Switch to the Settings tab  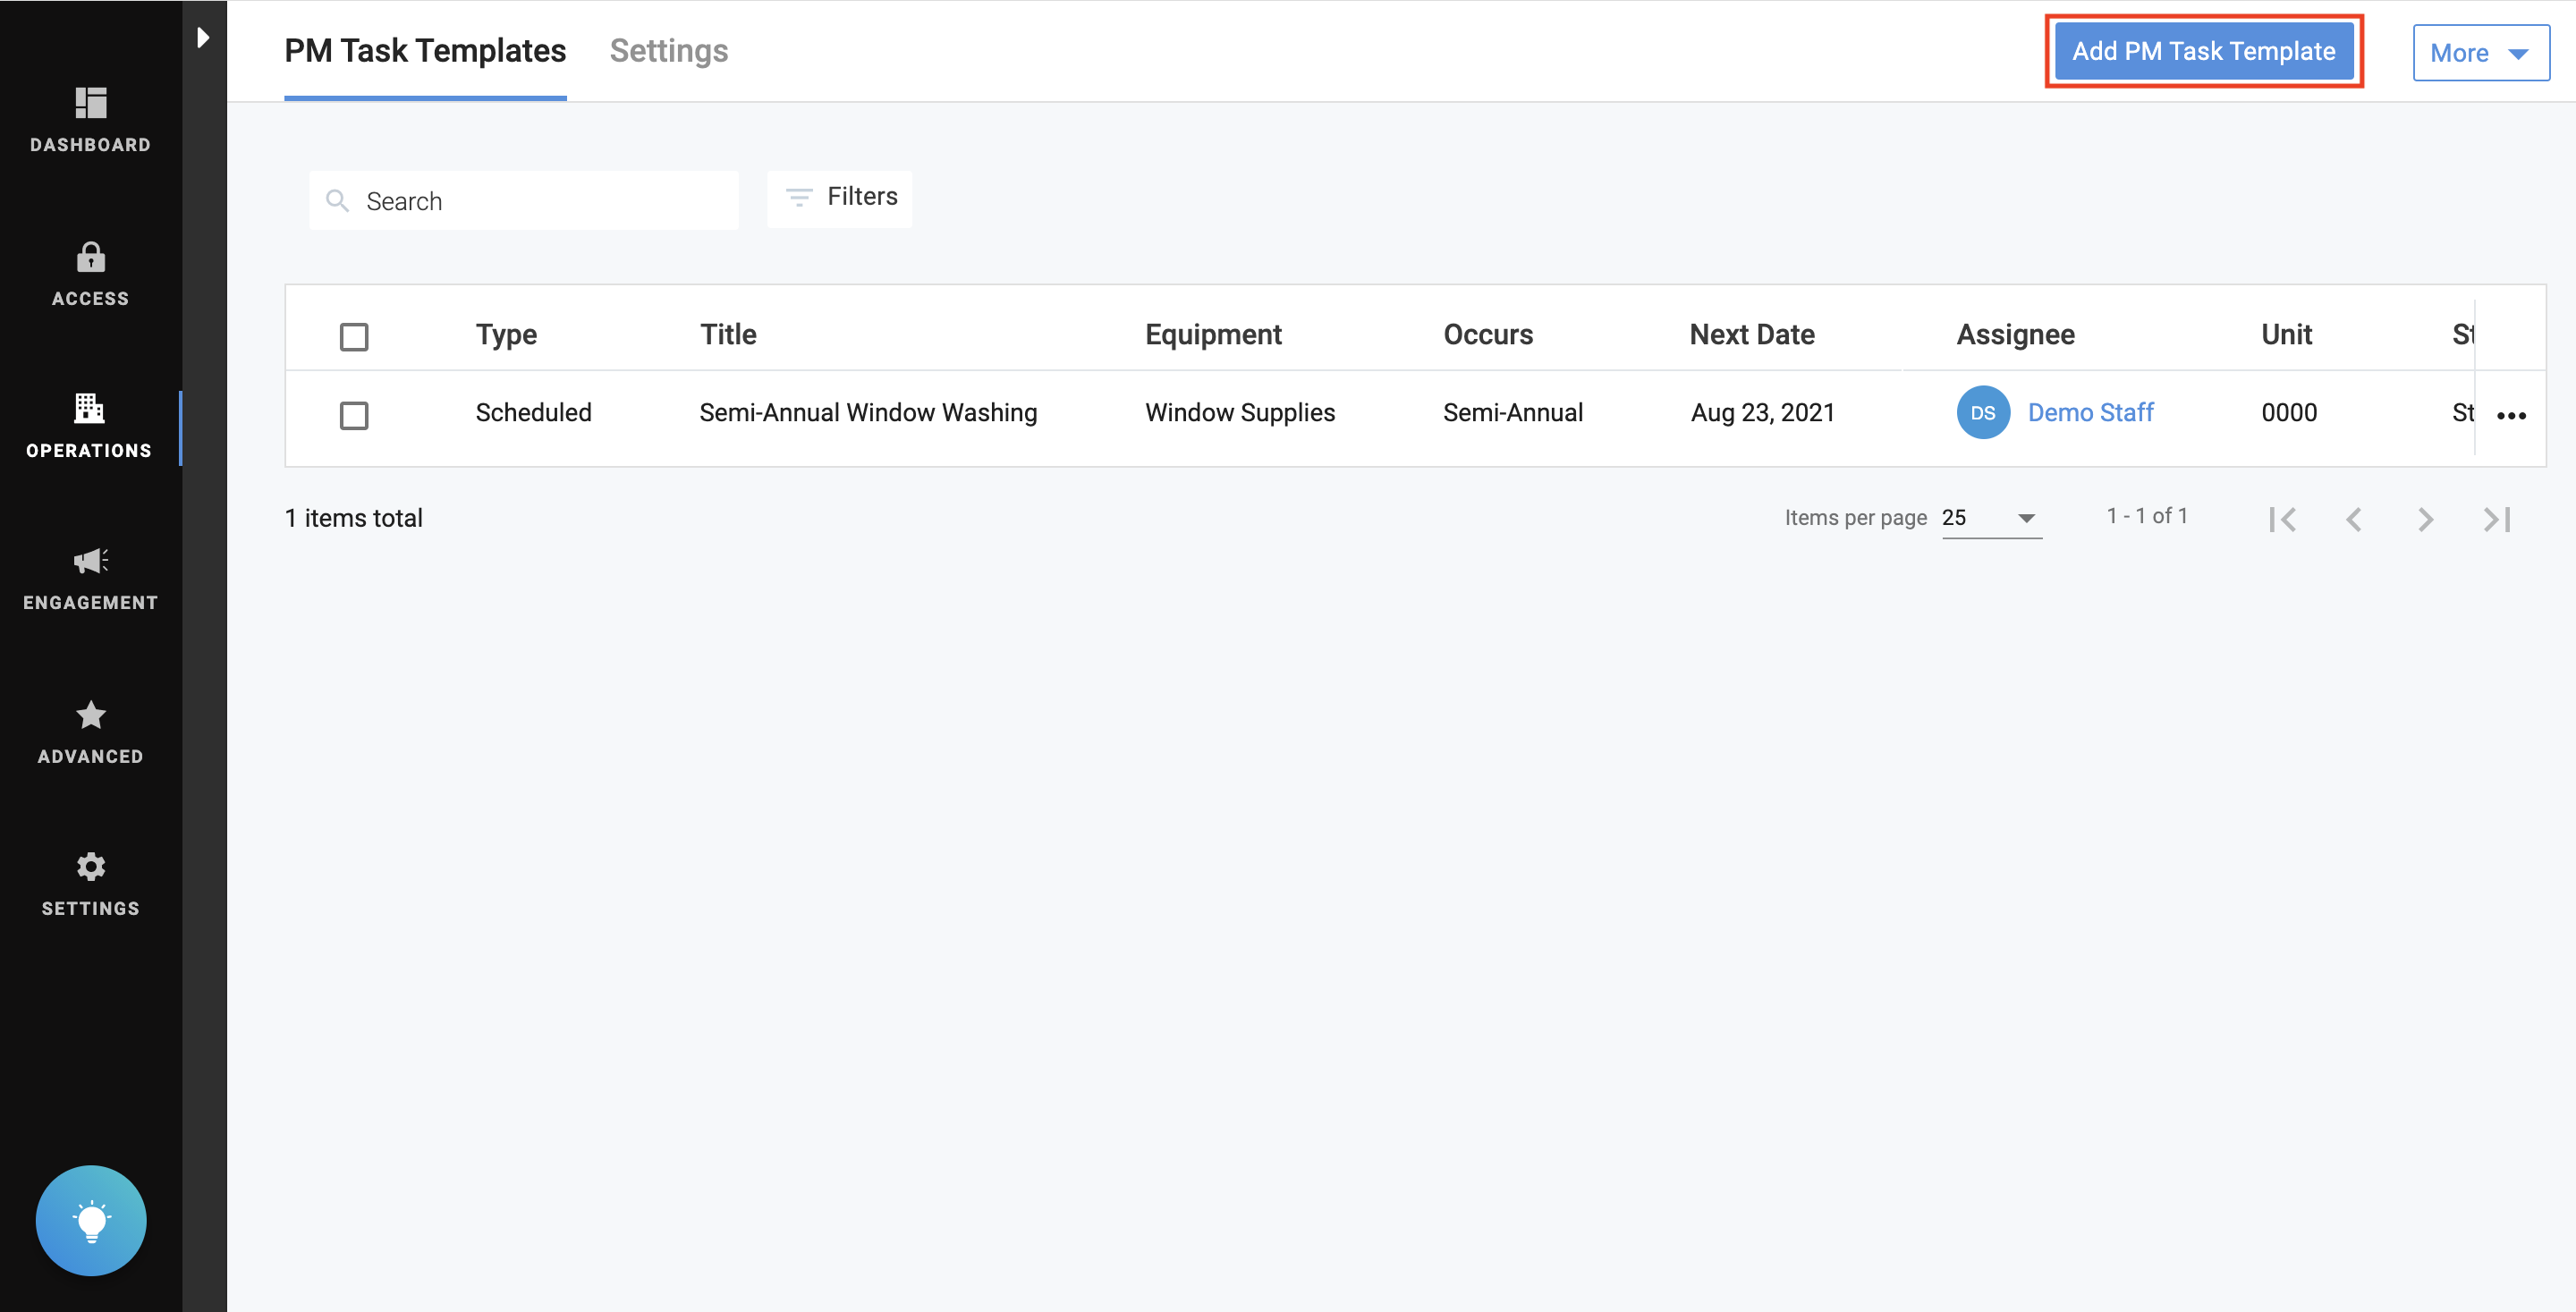[668, 51]
